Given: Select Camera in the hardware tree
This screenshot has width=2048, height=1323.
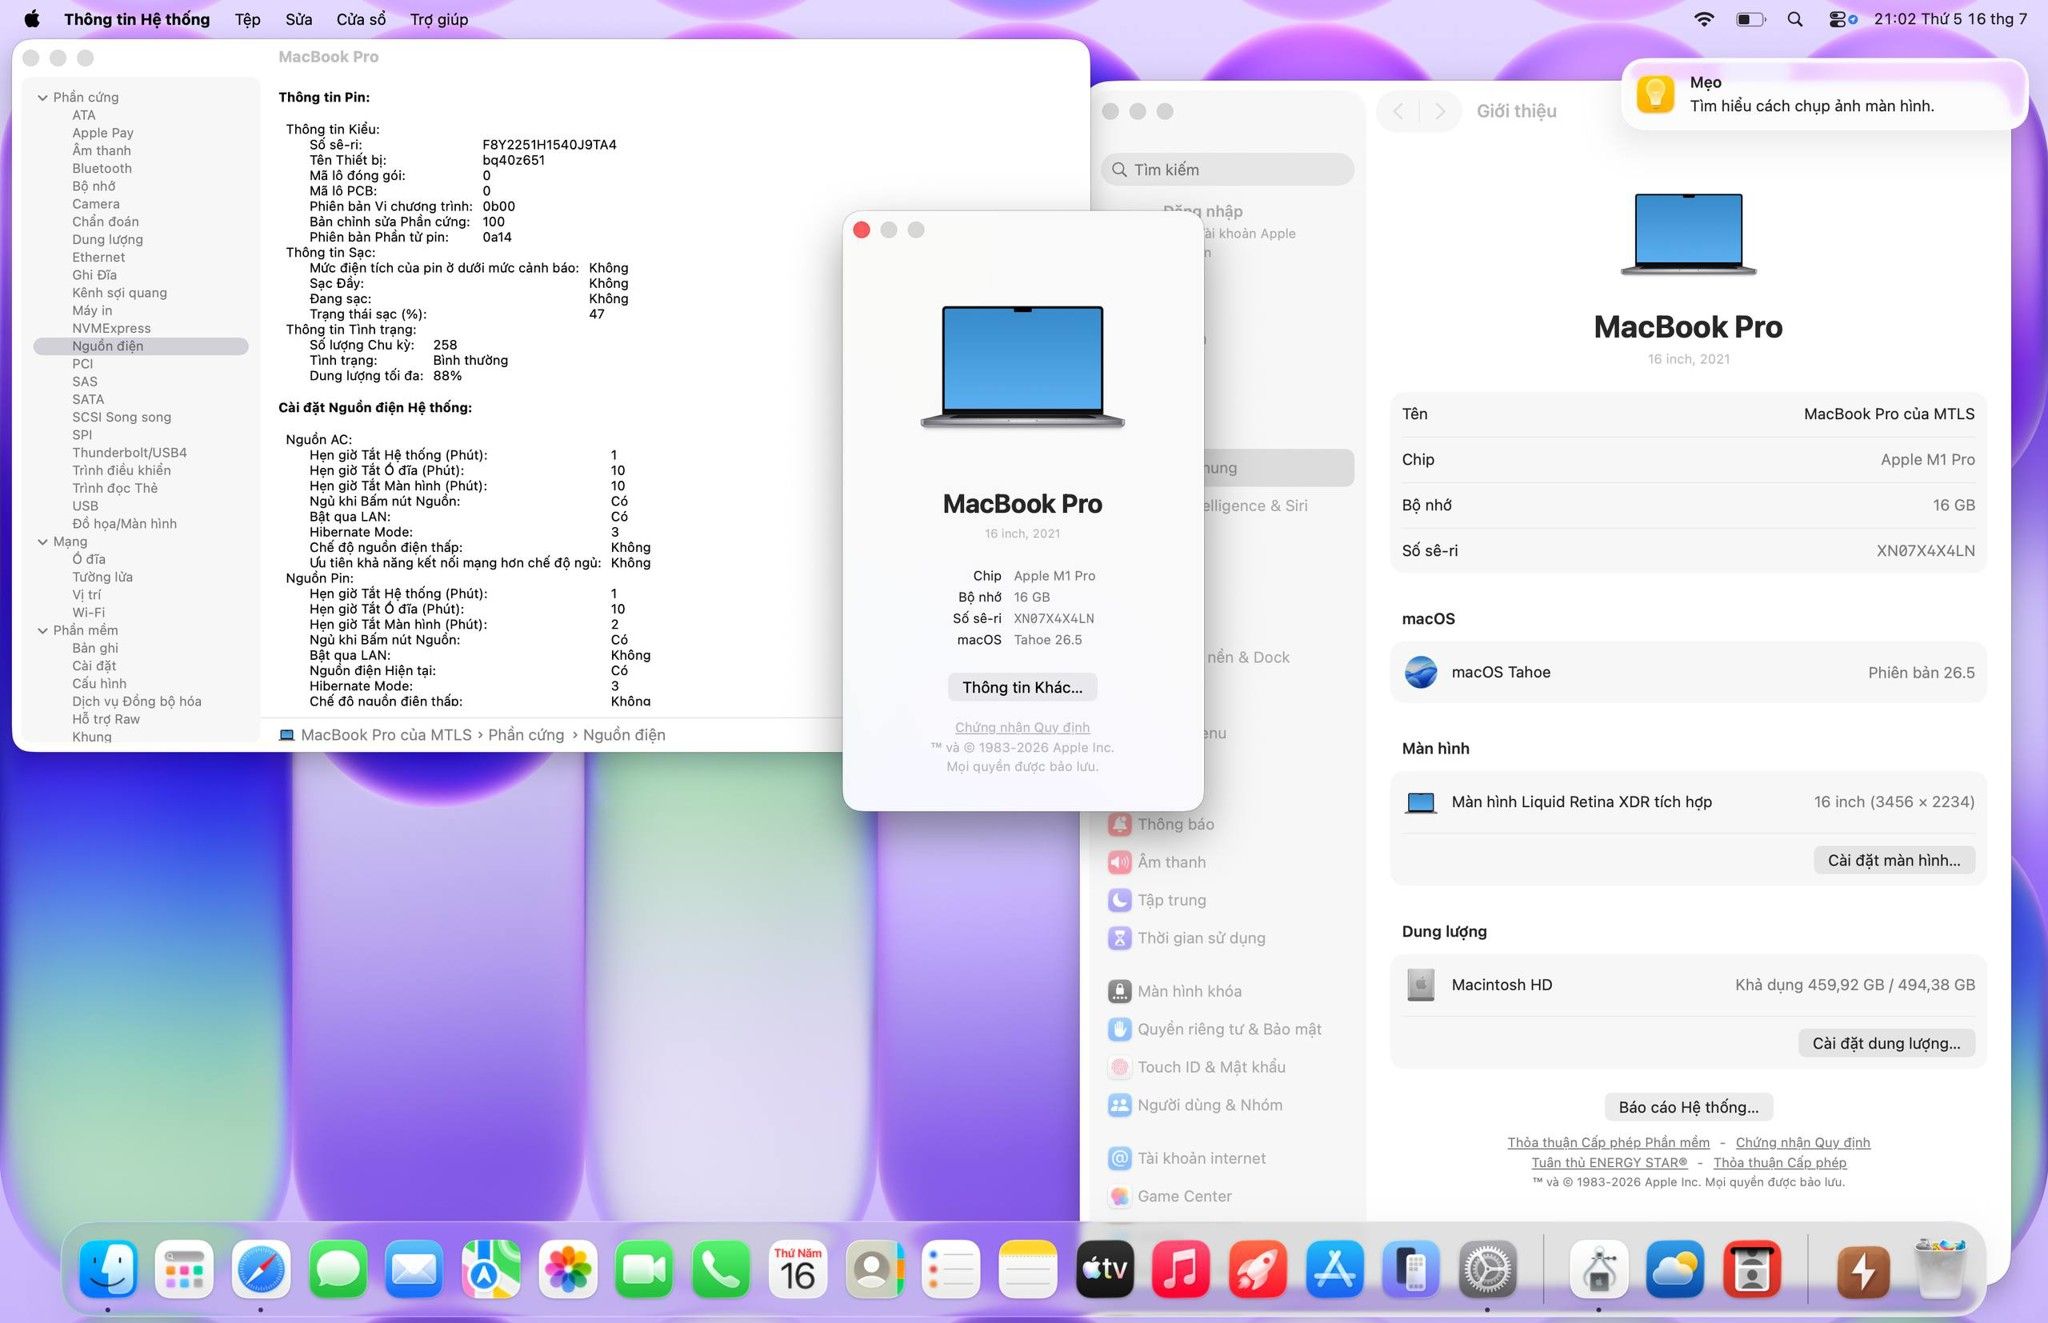Looking at the screenshot, I should [x=95, y=203].
